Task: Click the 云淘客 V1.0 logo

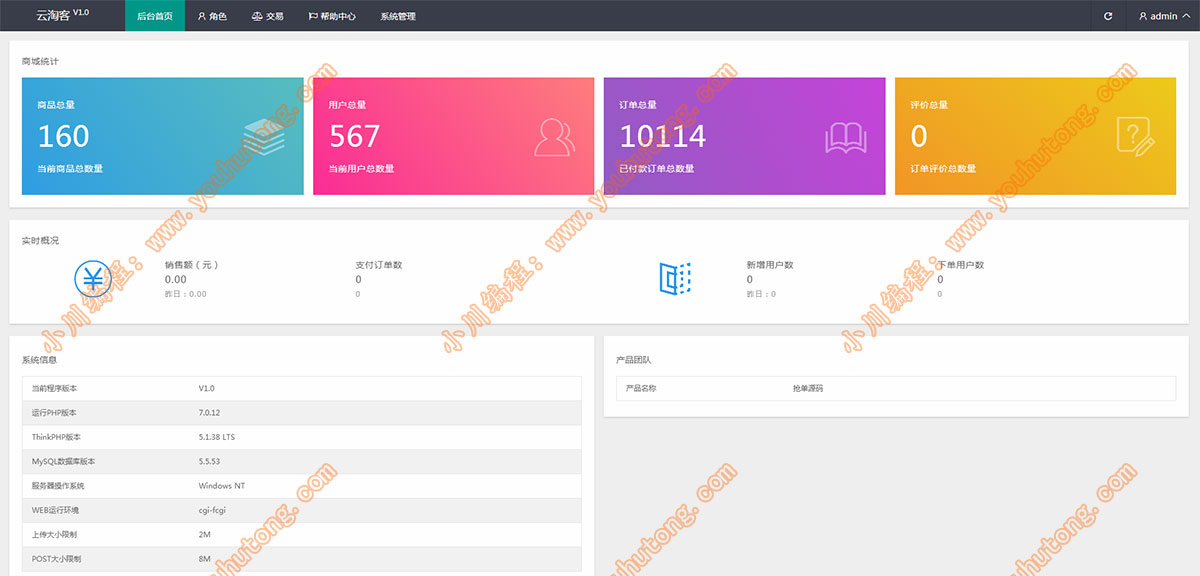Action: pos(62,15)
